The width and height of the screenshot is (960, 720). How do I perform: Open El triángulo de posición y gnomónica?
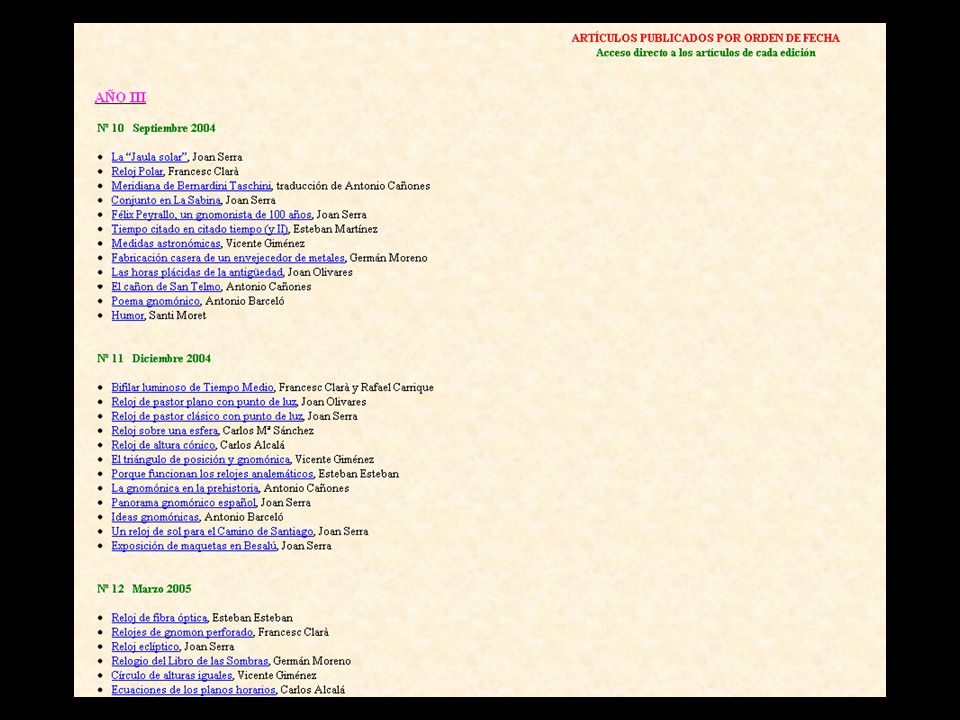point(201,459)
